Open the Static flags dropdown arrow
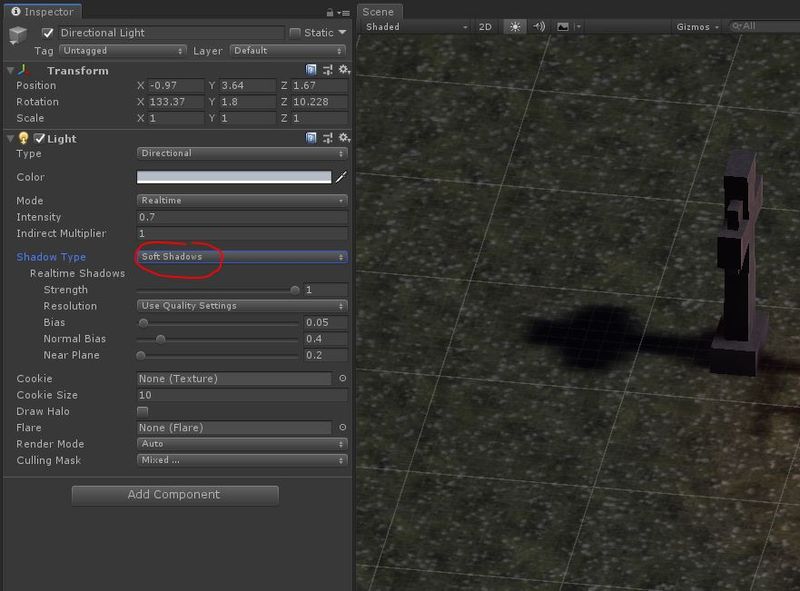Image resolution: width=800 pixels, height=591 pixels. [342, 33]
